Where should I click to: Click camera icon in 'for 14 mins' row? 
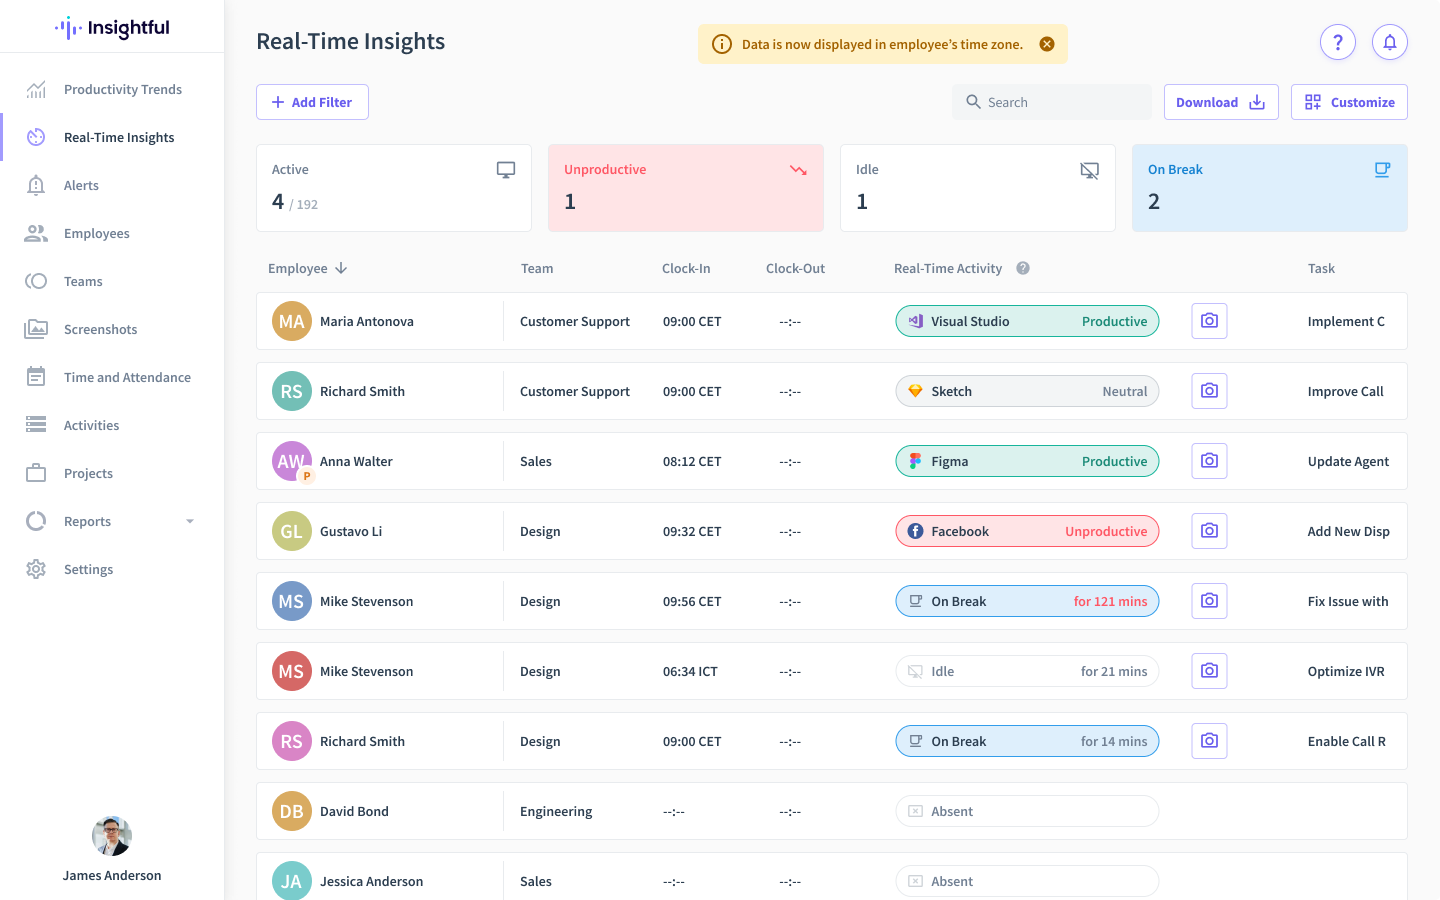(1209, 741)
